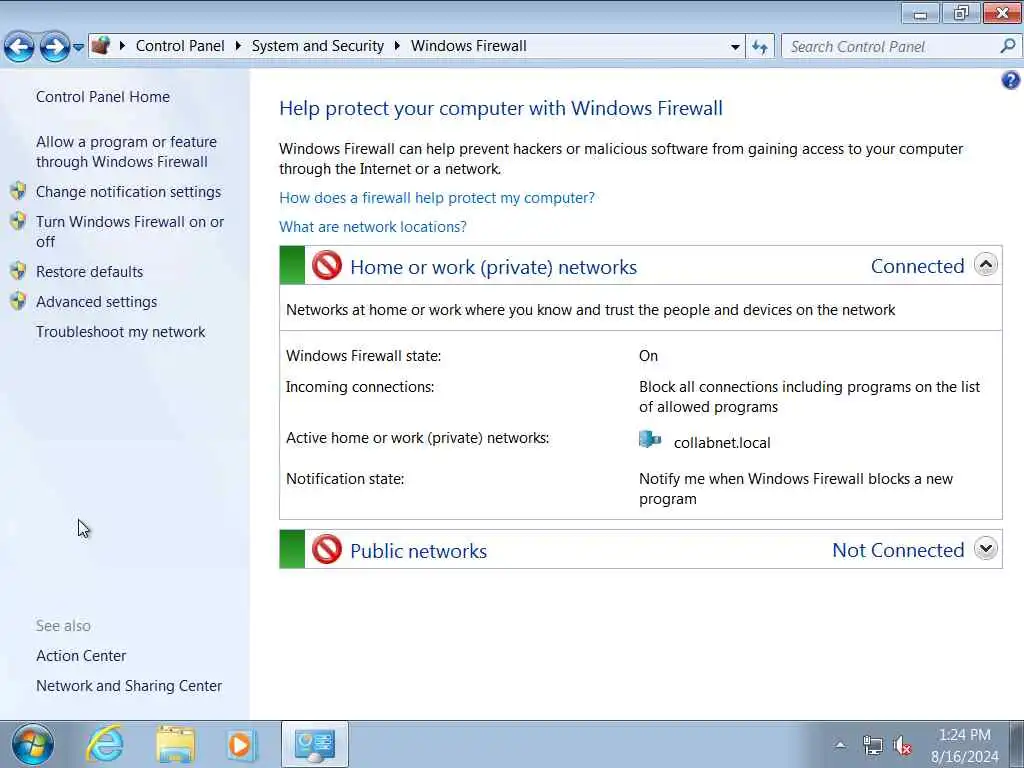Open Advanced settings
Image resolution: width=1024 pixels, height=768 pixels.
[96, 302]
